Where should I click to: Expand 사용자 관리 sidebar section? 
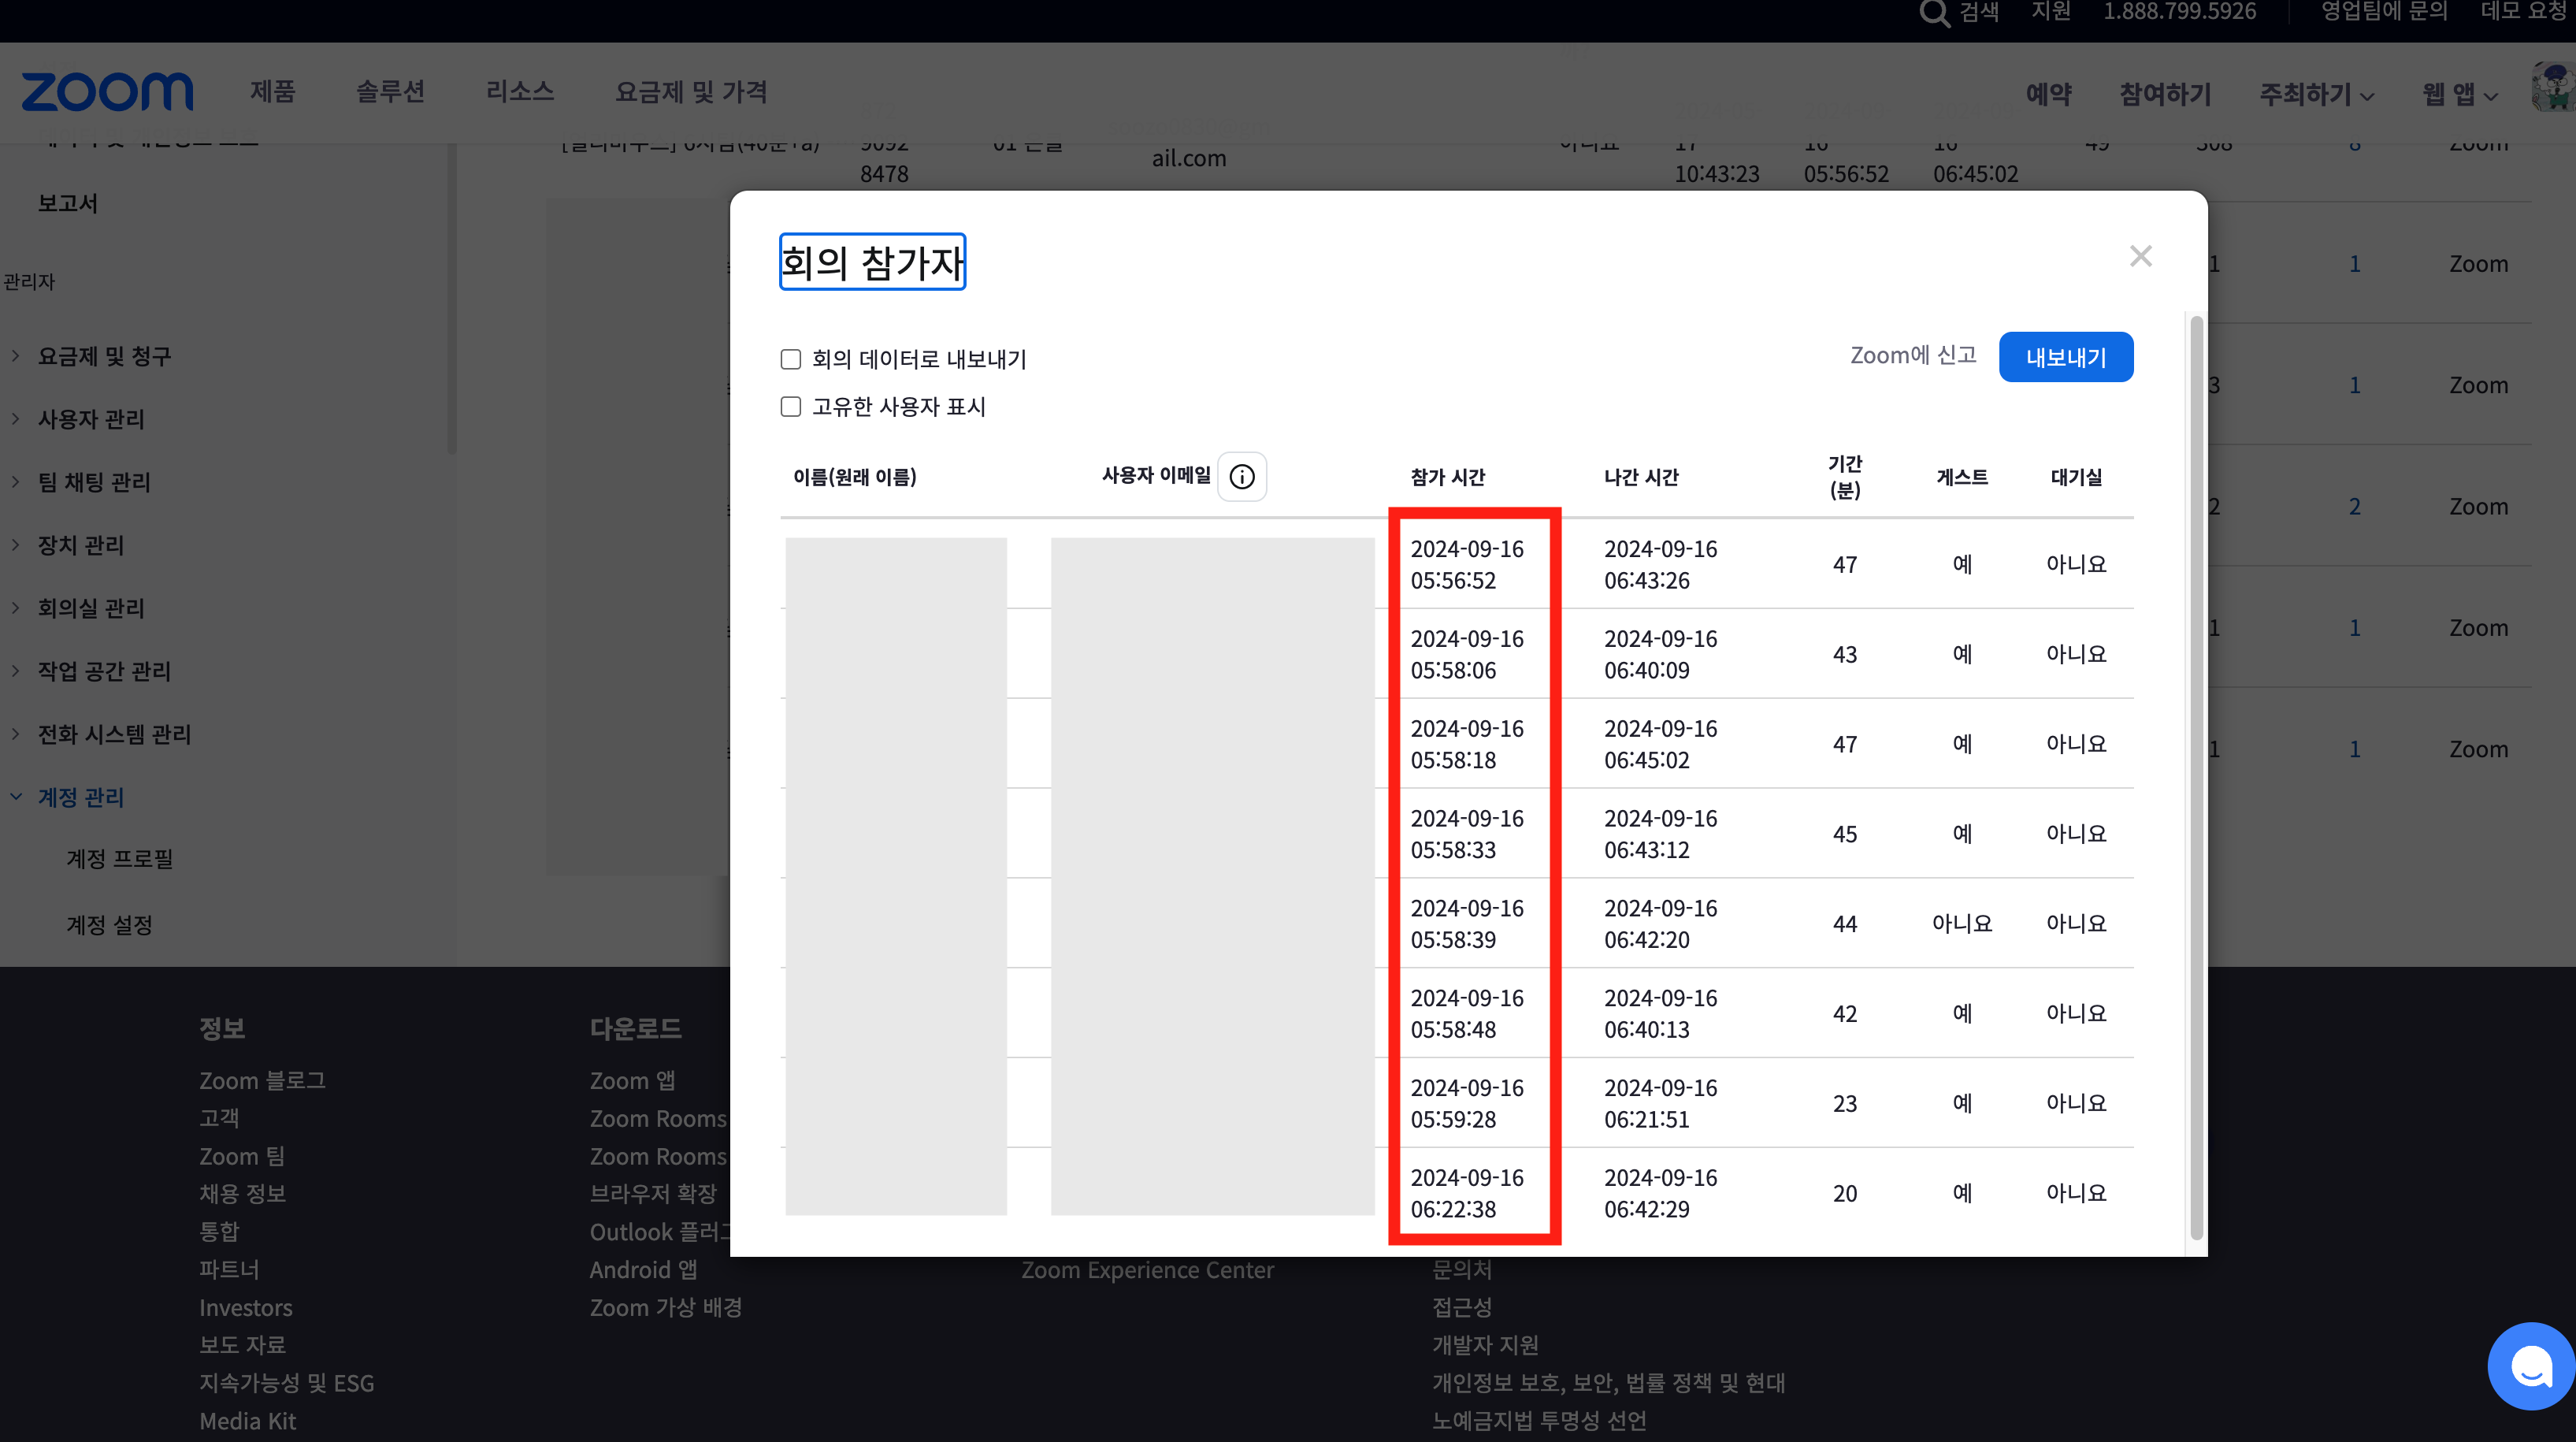click(91, 419)
